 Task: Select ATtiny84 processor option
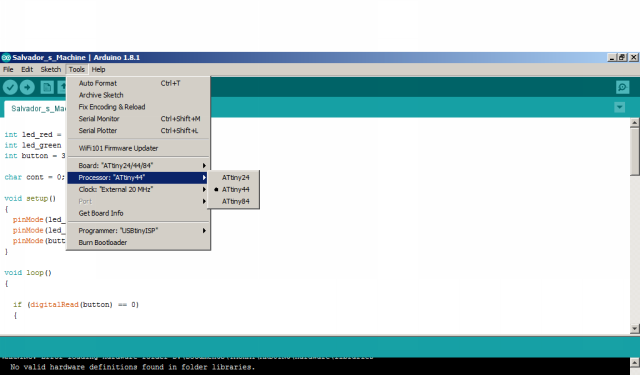233,201
